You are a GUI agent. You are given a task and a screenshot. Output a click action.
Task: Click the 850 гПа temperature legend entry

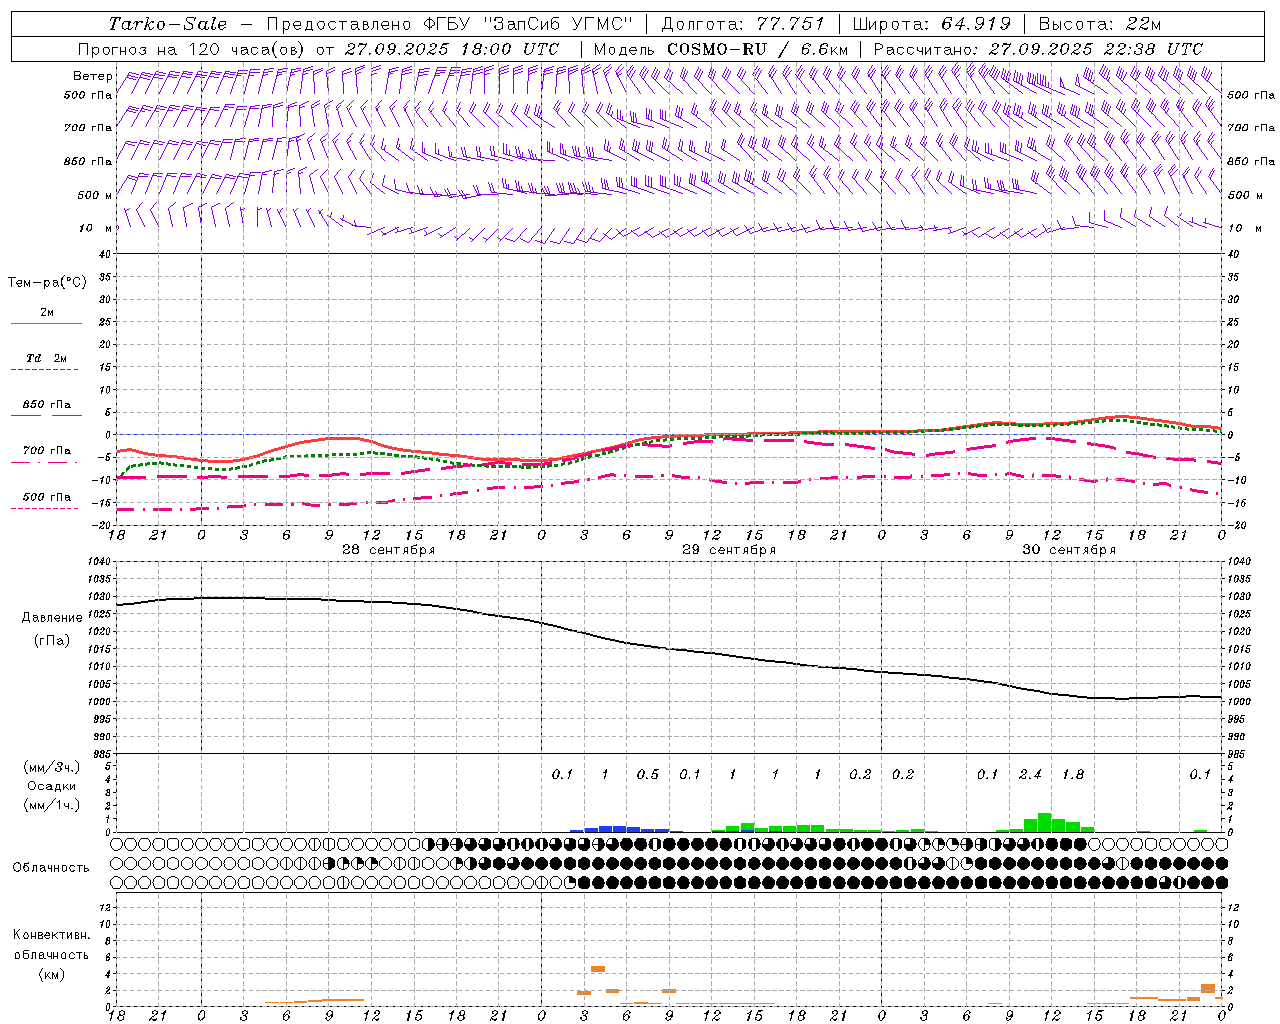[x=46, y=405]
